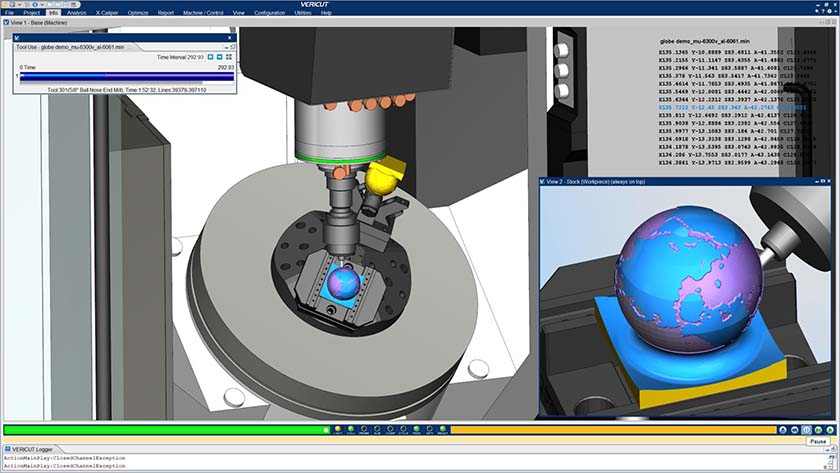Image resolution: width=840 pixels, height=473 pixels.
Task: Click the Single Step button beside Pause
Action: 792,429
